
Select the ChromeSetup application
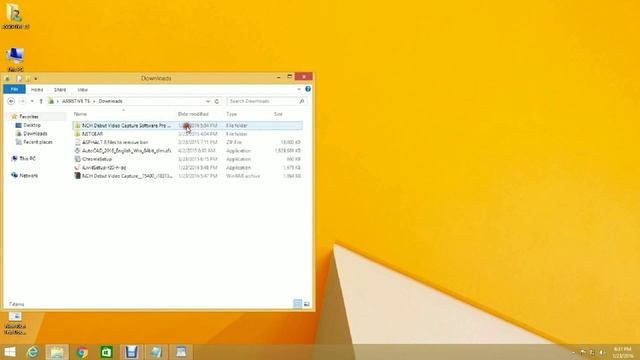[188, 159]
